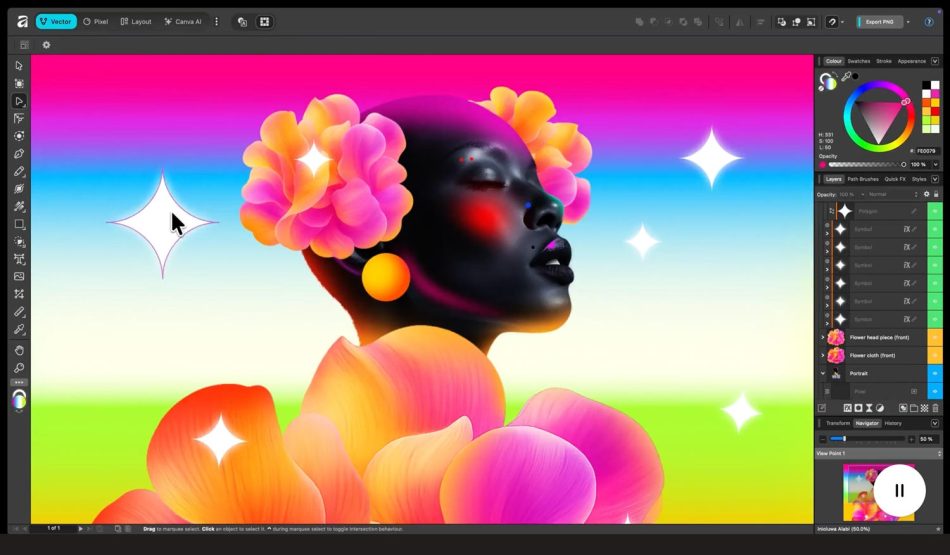Select the Pen tool in left toolbar
The height and width of the screenshot is (555, 950).
[19, 154]
